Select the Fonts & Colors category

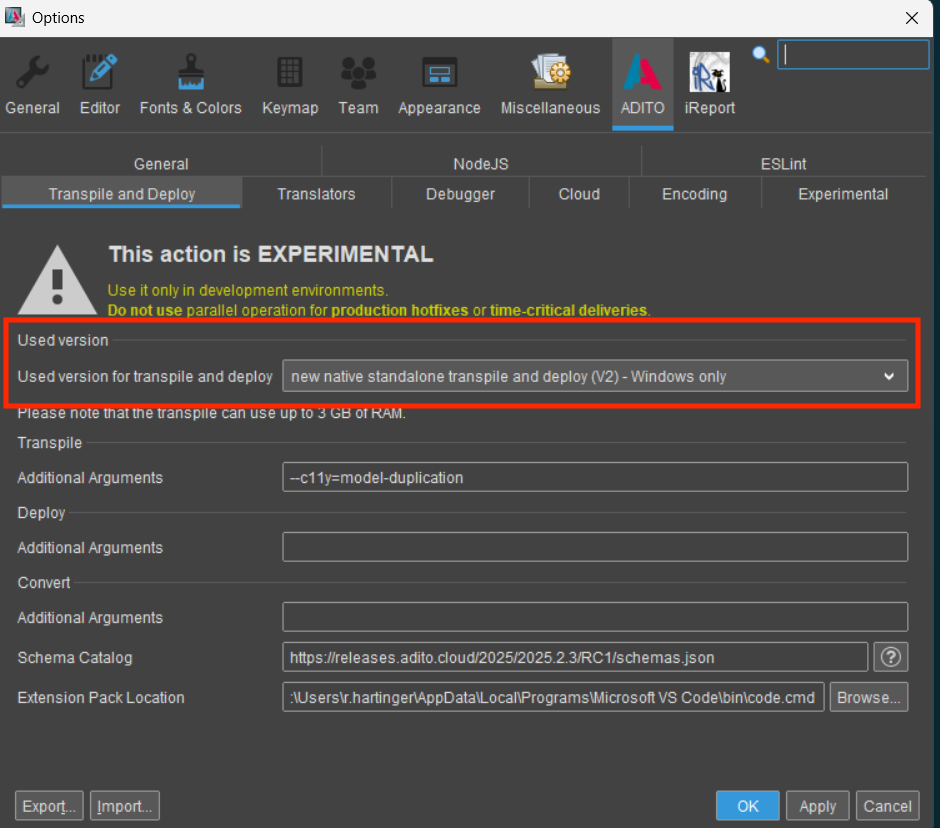190,85
